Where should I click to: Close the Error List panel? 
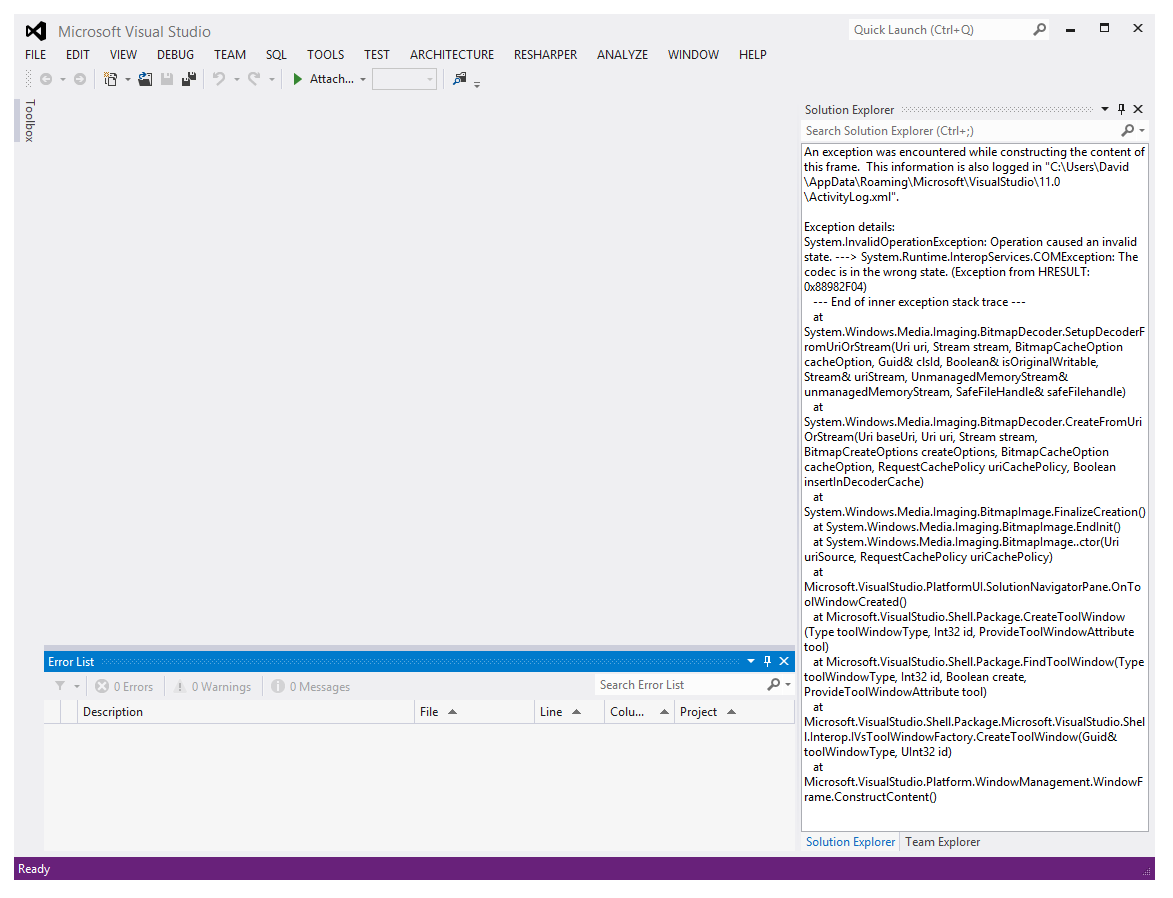(784, 662)
